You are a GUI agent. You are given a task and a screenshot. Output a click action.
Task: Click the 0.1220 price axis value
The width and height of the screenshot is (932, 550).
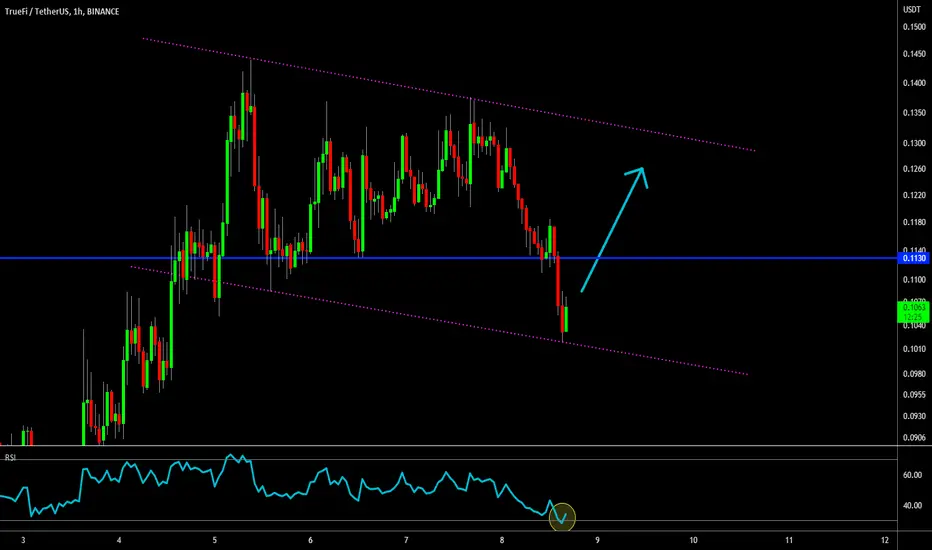pyautogui.click(x=914, y=196)
